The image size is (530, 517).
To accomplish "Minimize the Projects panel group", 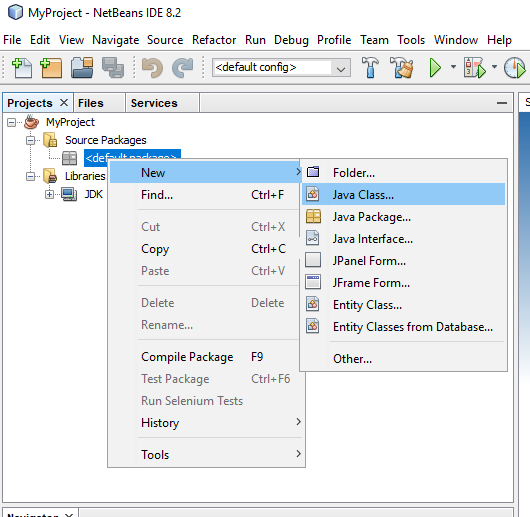I will (502, 103).
